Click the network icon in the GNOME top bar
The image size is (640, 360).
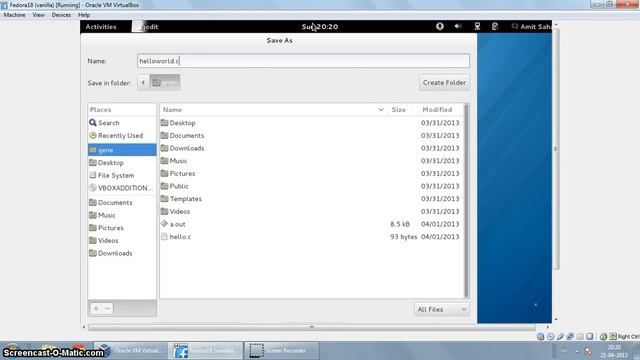click(x=477, y=27)
